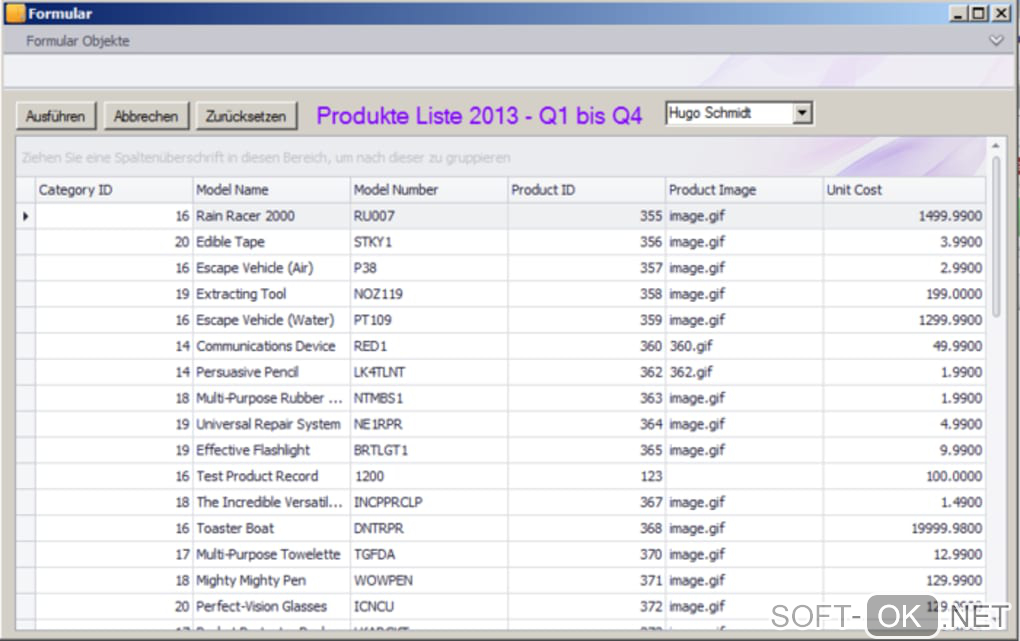This screenshot has height=641, width=1020.
Task: Click the group-by-column drop area hint text
Action: [x=265, y=157]
